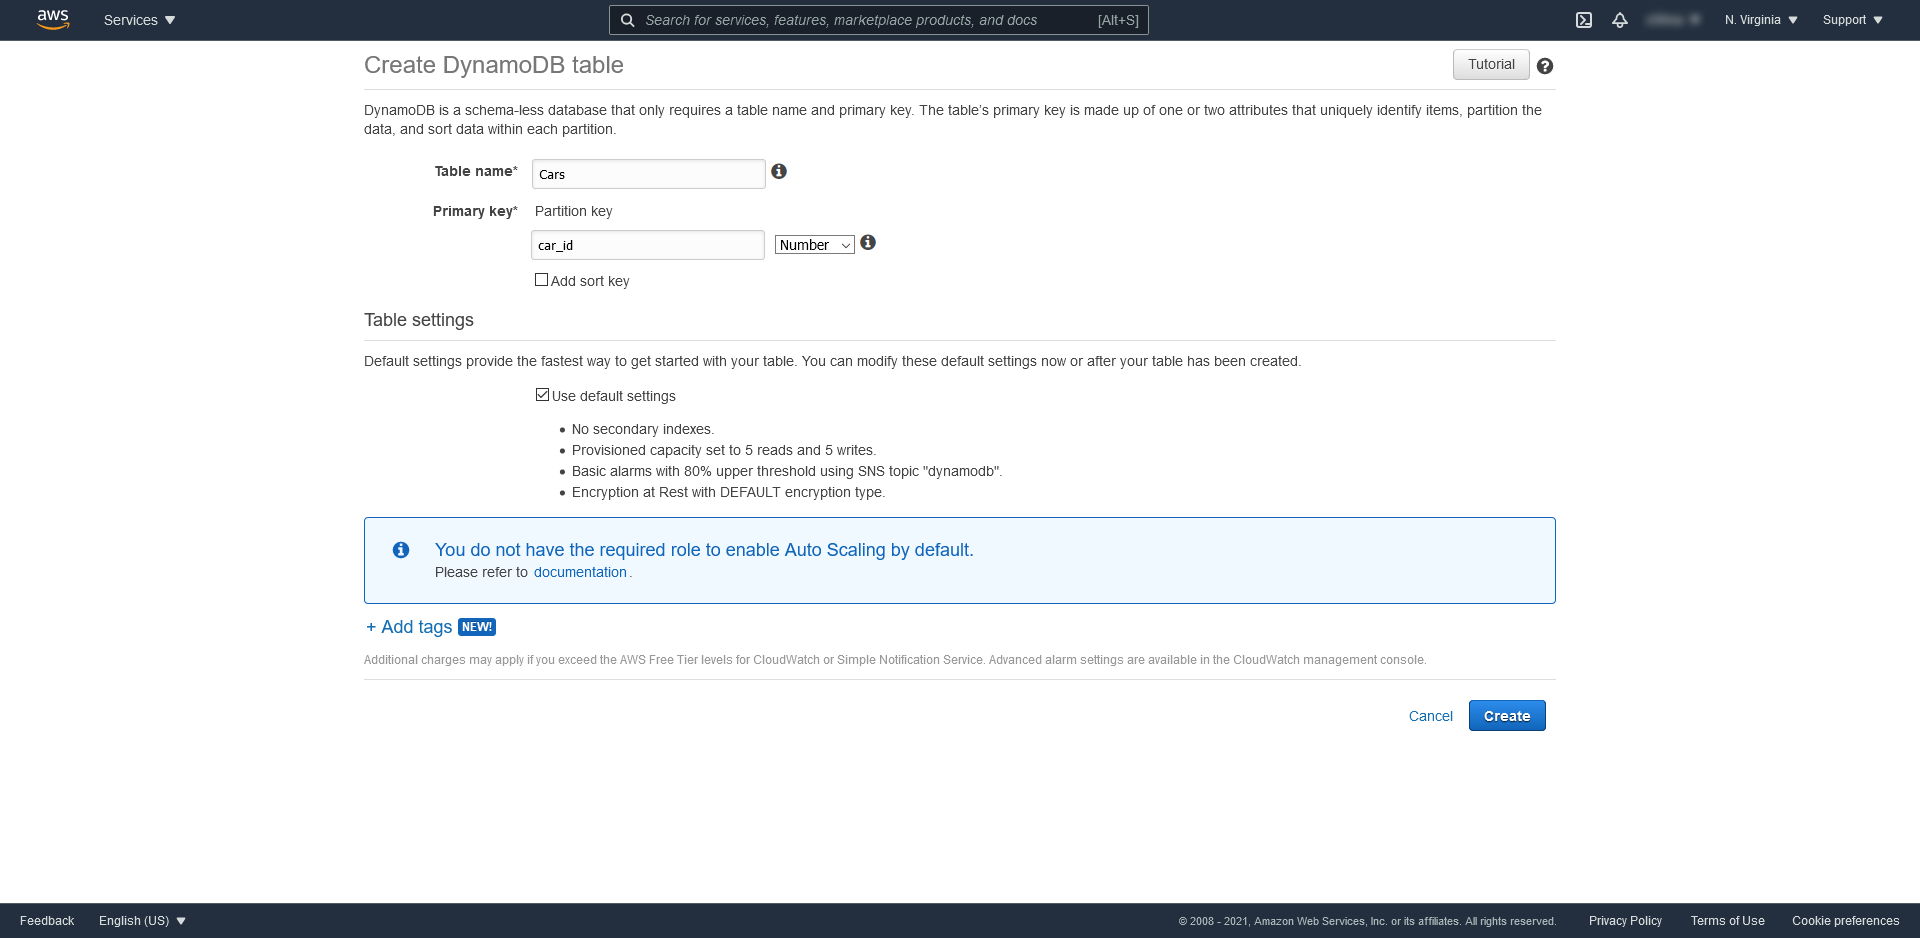The width and height of the screenshot is (1920, 938).
Task: Click the Auto Scaling role warning headline
Action: 704,550
